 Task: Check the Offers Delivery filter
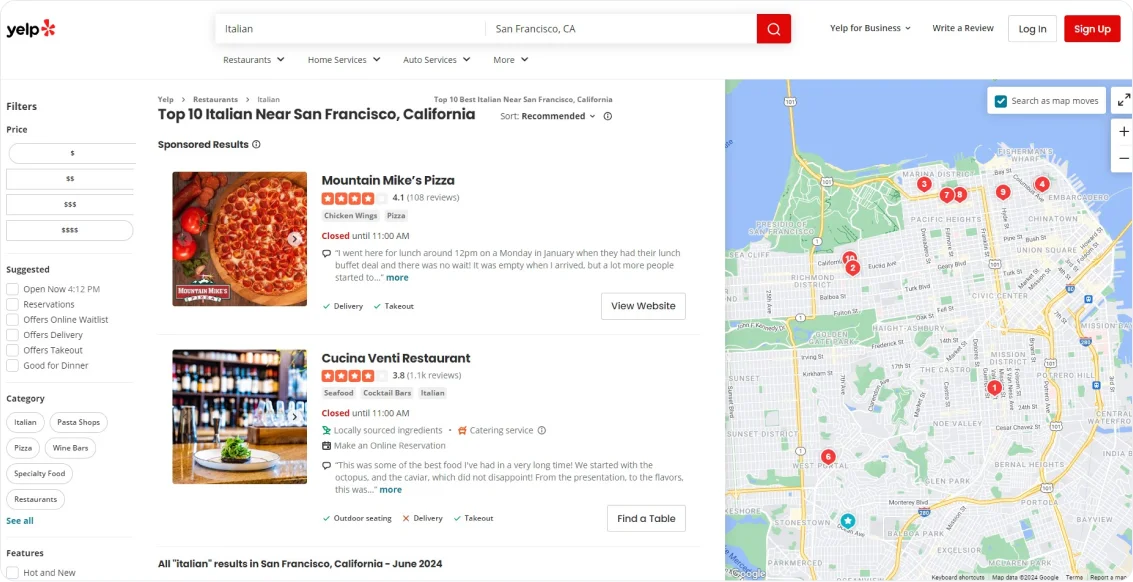point(12,335)
